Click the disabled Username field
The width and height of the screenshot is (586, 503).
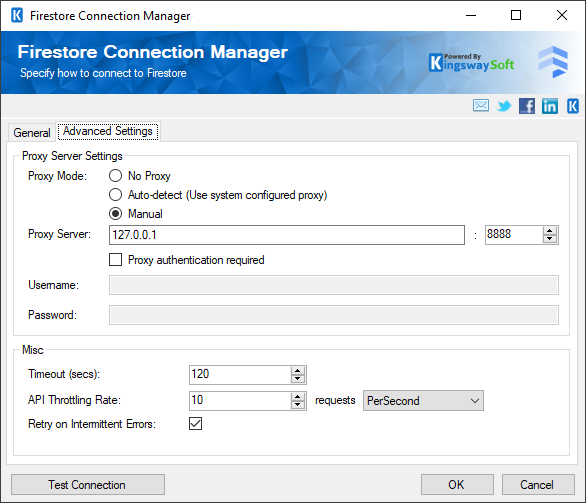click(x=334, y=285)
